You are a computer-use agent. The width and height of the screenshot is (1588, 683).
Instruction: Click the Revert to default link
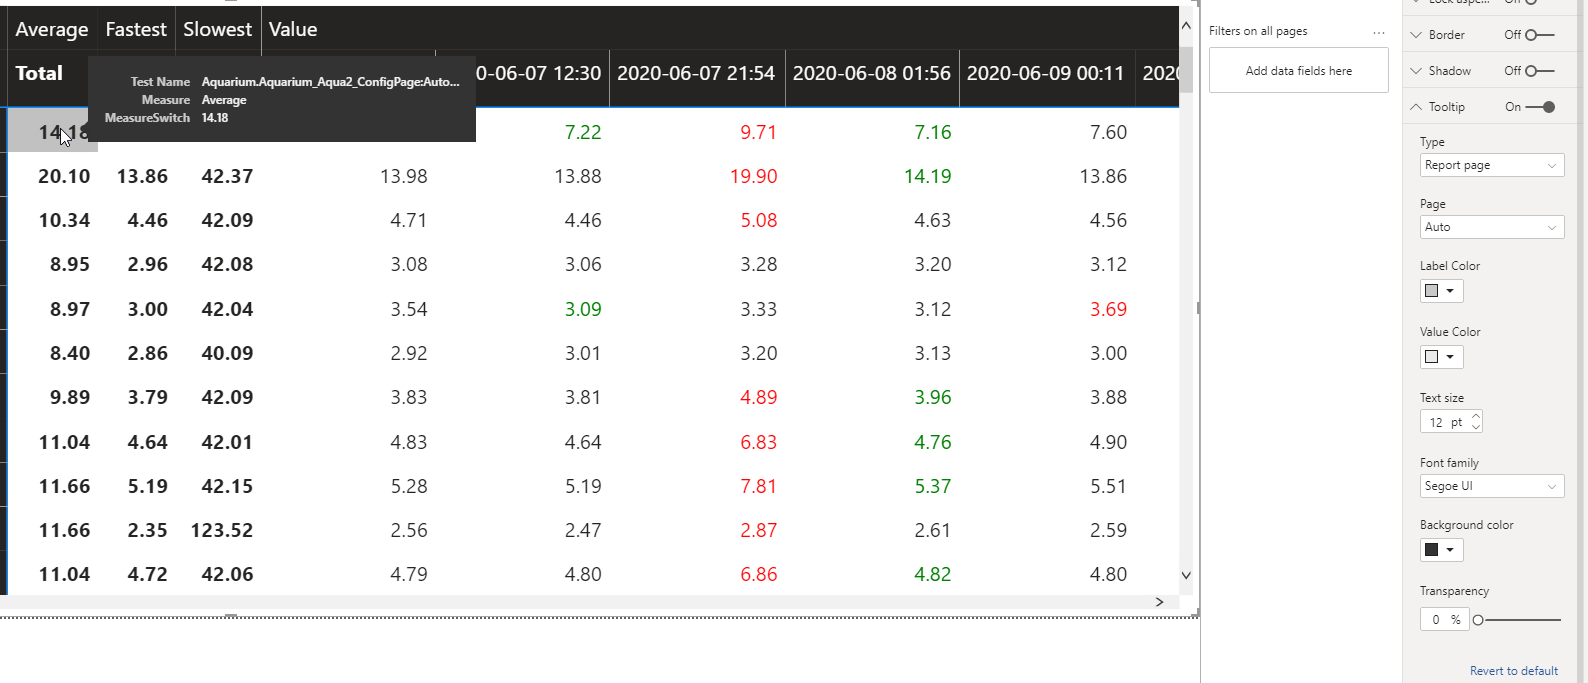[1514, 671]
